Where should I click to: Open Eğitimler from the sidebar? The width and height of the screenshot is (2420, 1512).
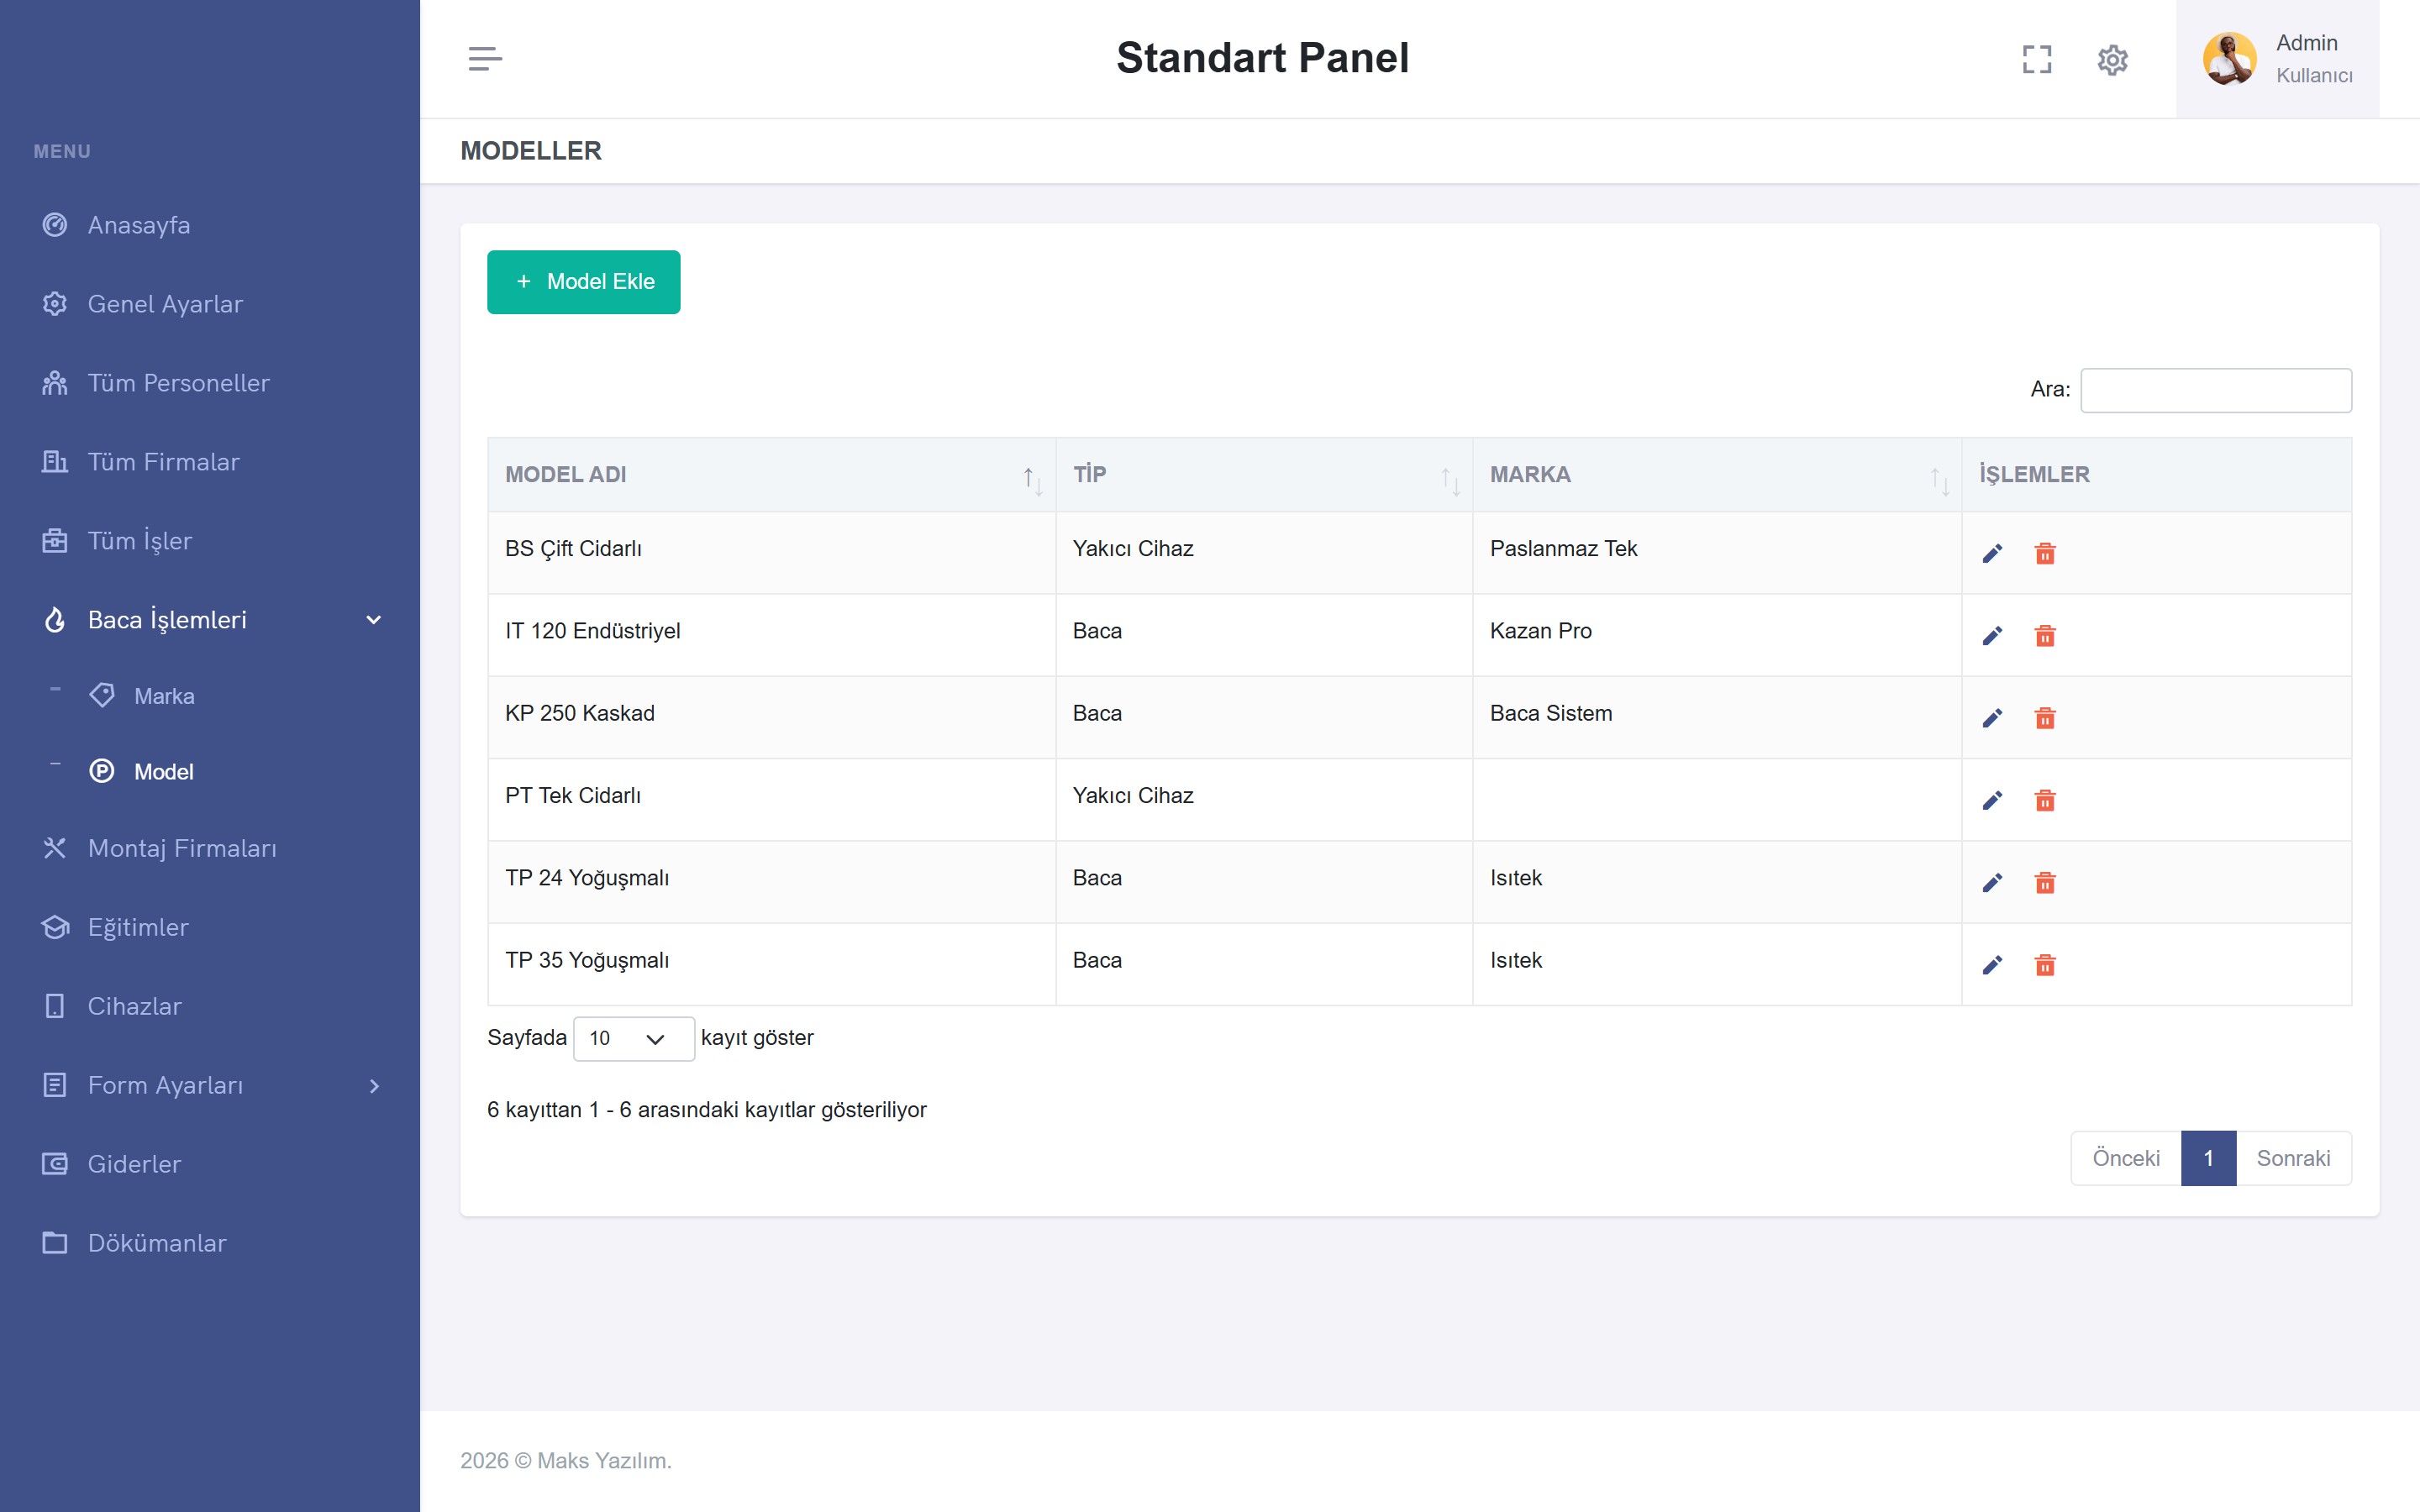pyautogui.click(x=210, y=927)
